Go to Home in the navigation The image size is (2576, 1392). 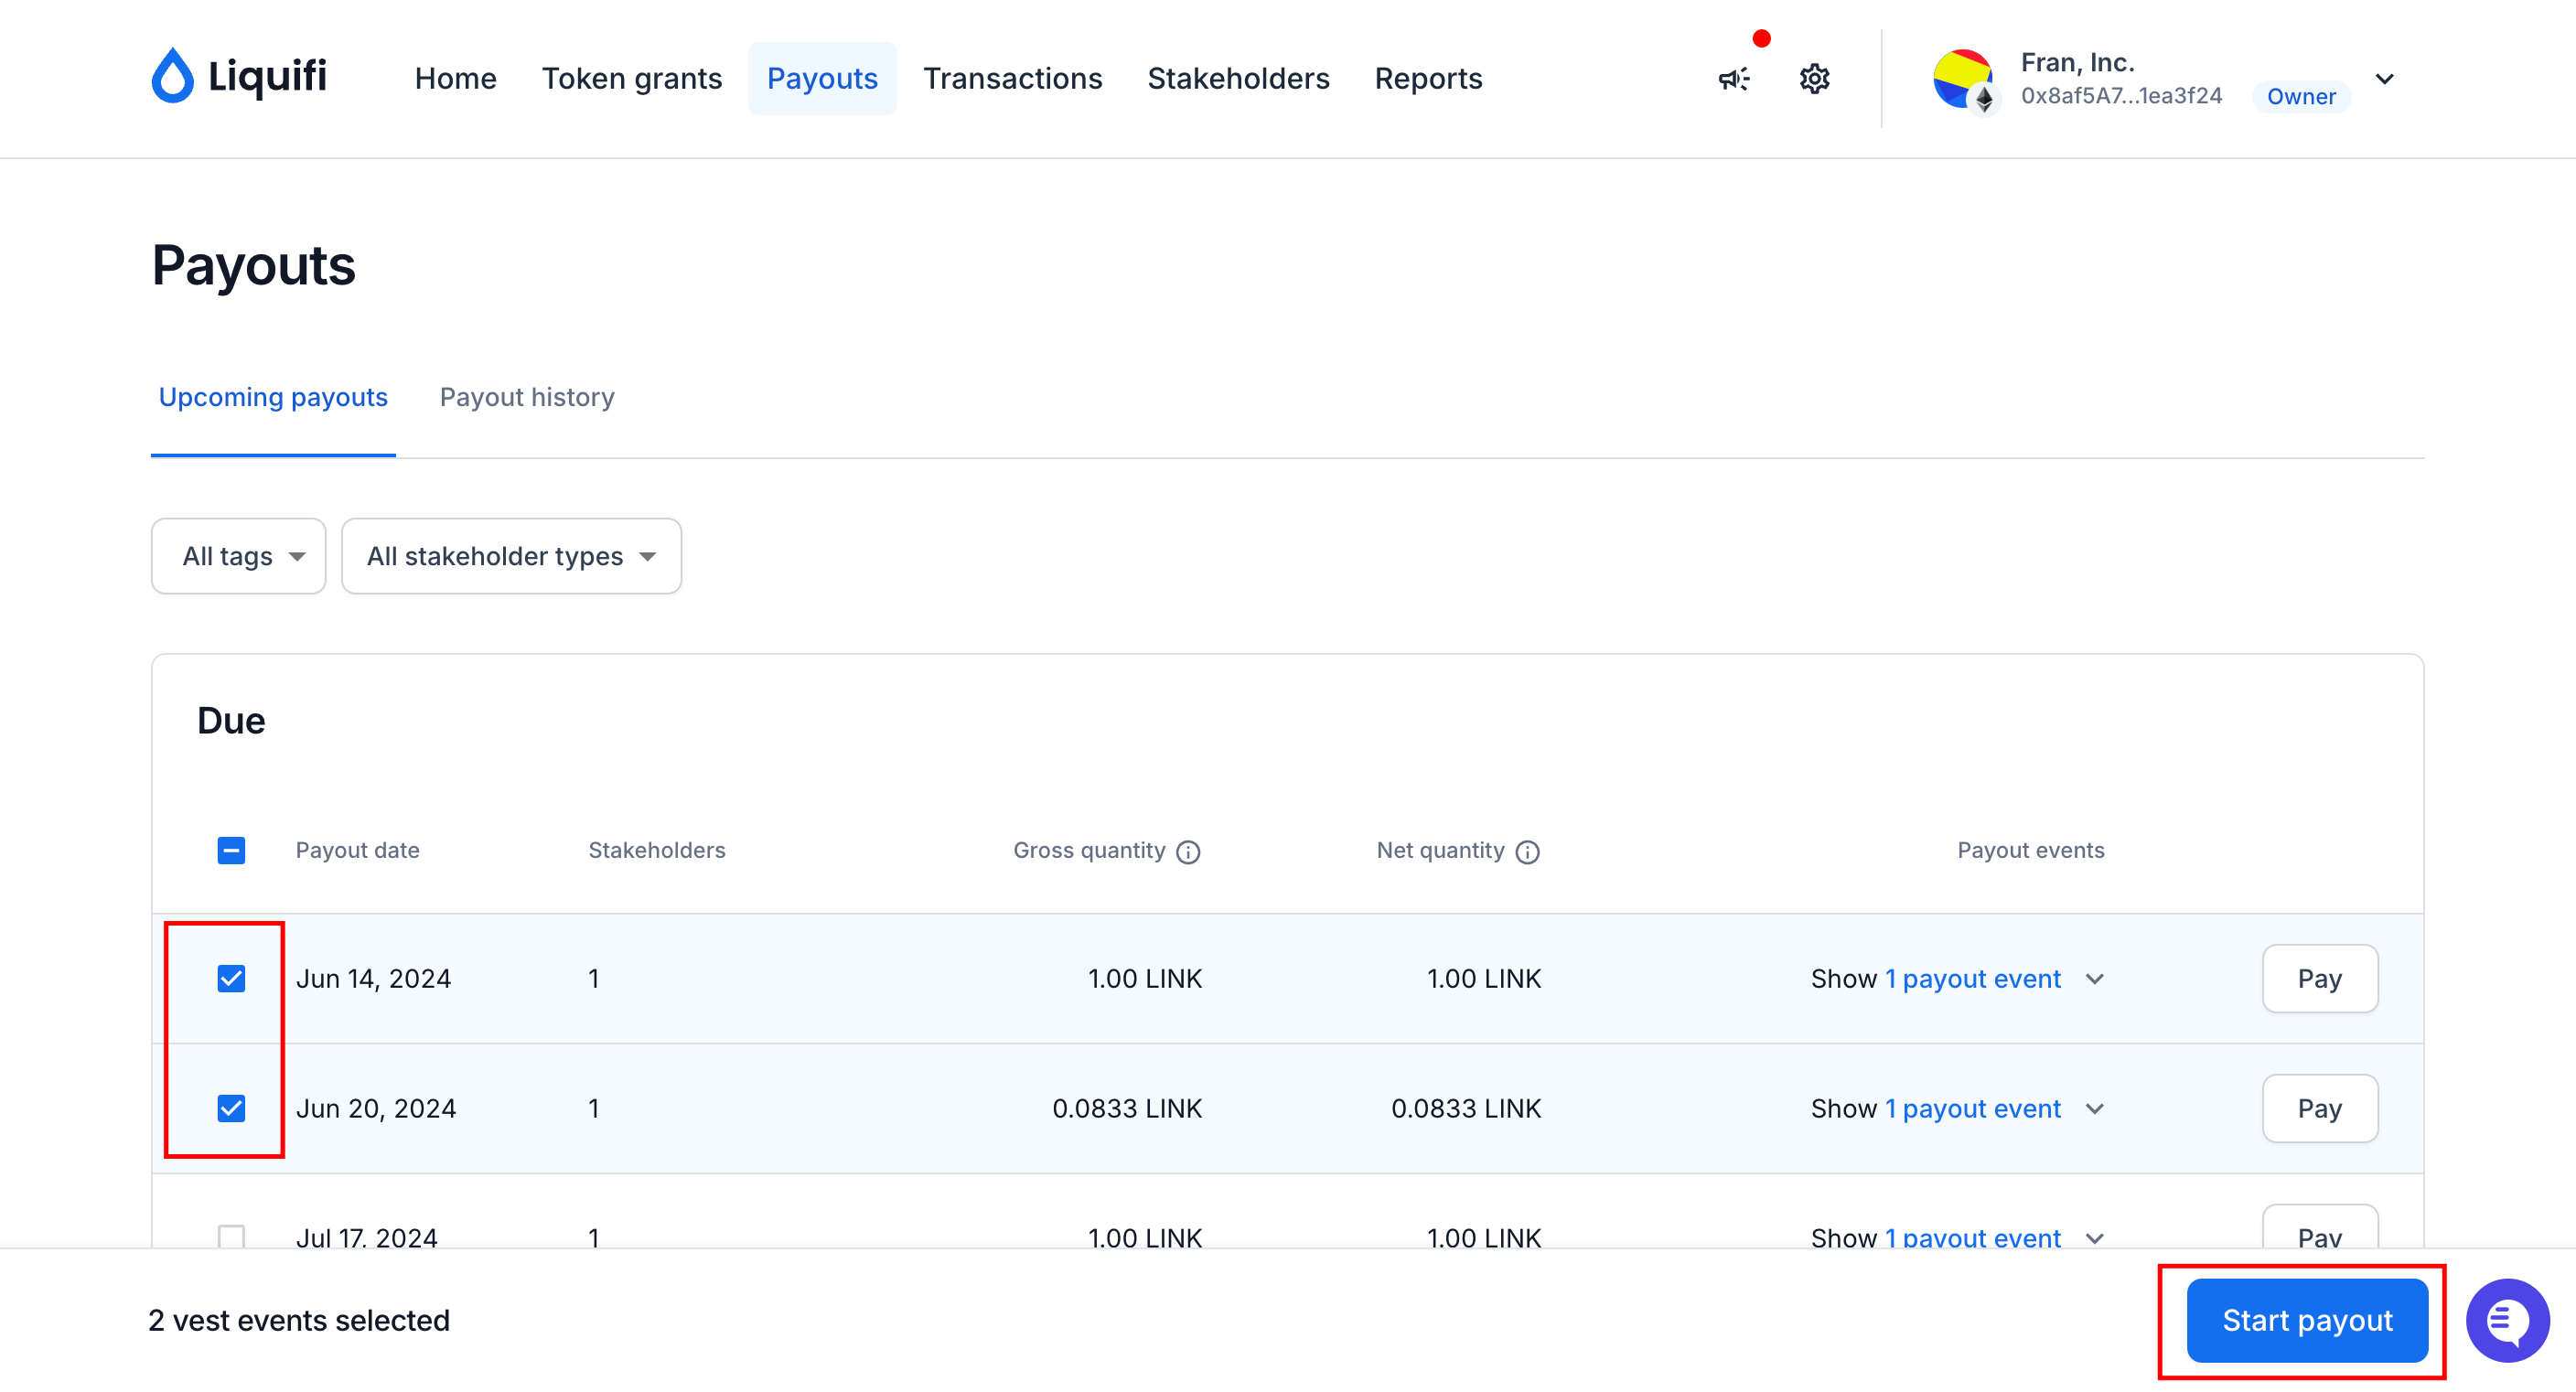coord(455,78)
